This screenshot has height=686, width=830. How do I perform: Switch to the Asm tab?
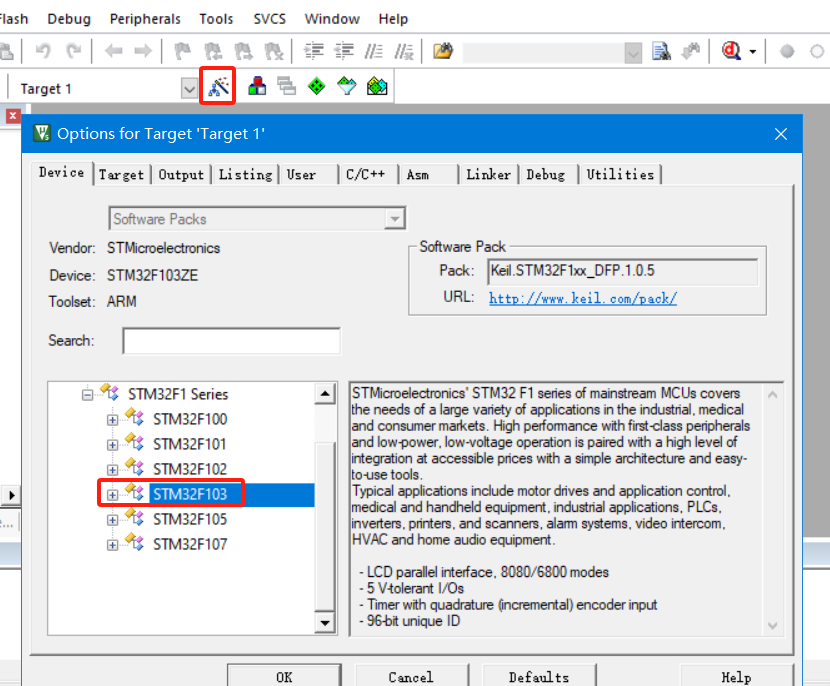(428, 175)
